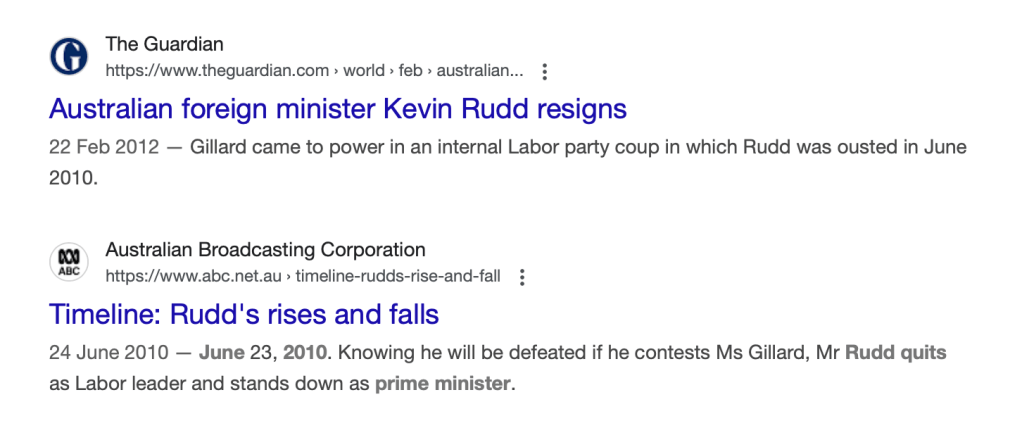
Task: Open 'Timeline: Rudd's rises and falls' link
Action: (244, 314)
